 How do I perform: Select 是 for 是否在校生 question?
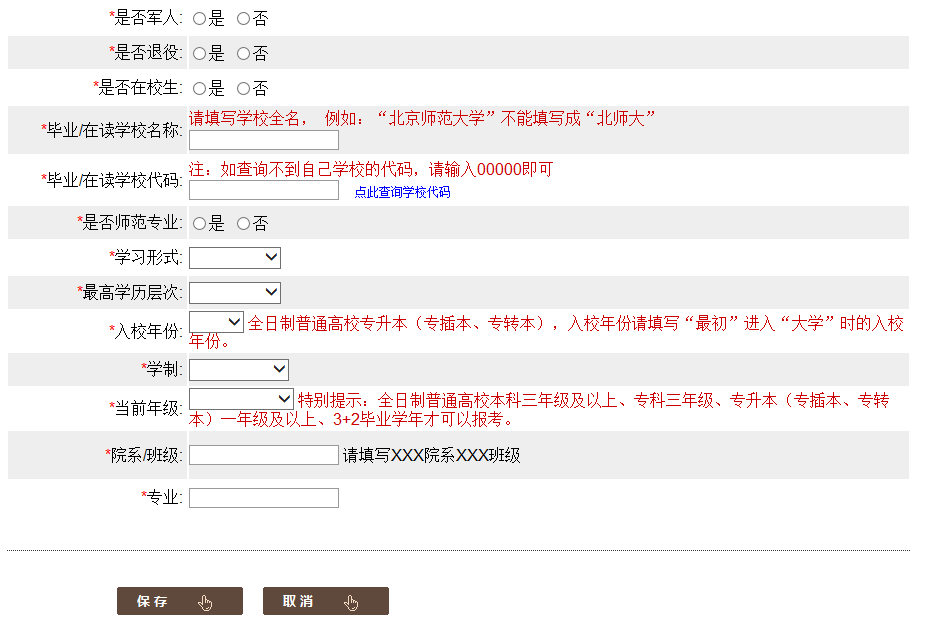point(199,88)
